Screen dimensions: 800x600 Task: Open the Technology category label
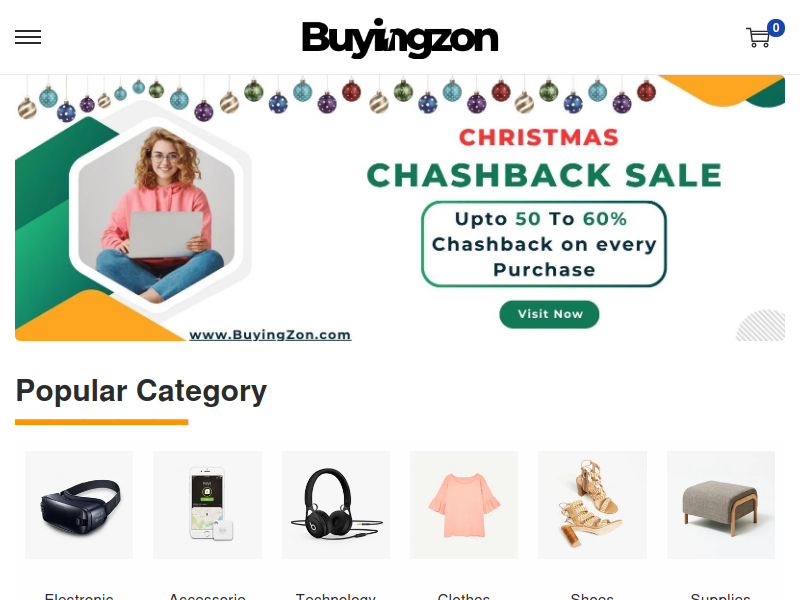coord(336,596)
